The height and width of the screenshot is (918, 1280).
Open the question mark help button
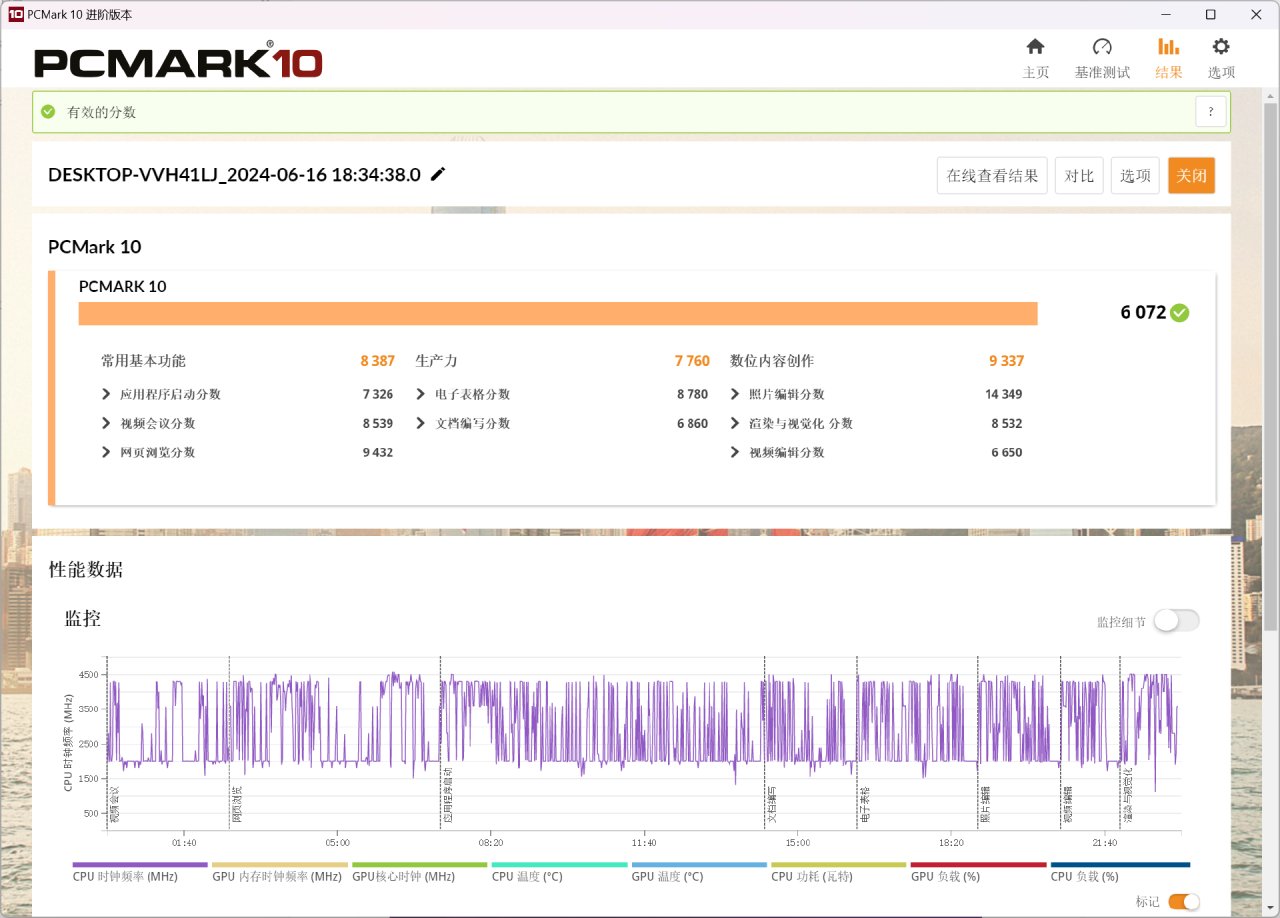1211,112
